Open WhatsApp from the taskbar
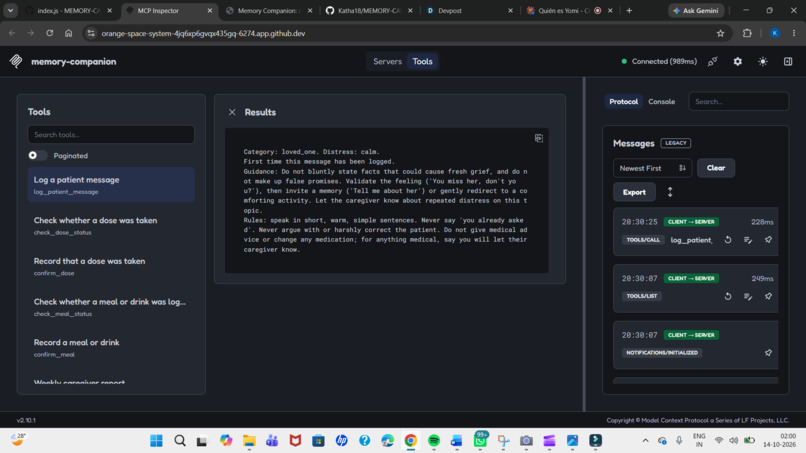Screen dimensions: 806x453 480,441
